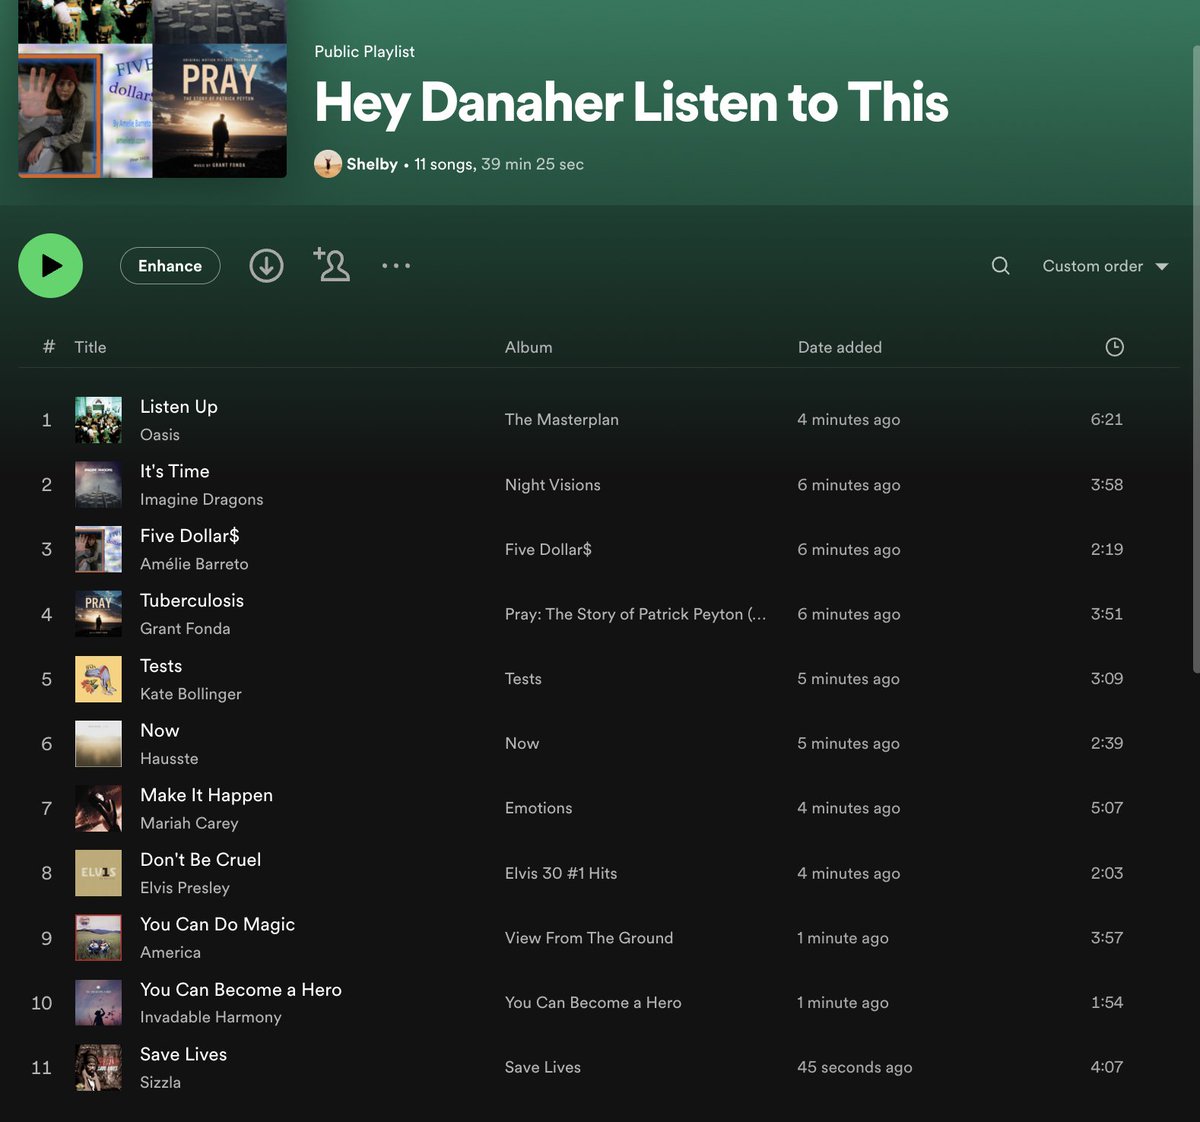1200x1122 pixels.
Task: Open album The Masterplan
Action: point(562,420)
